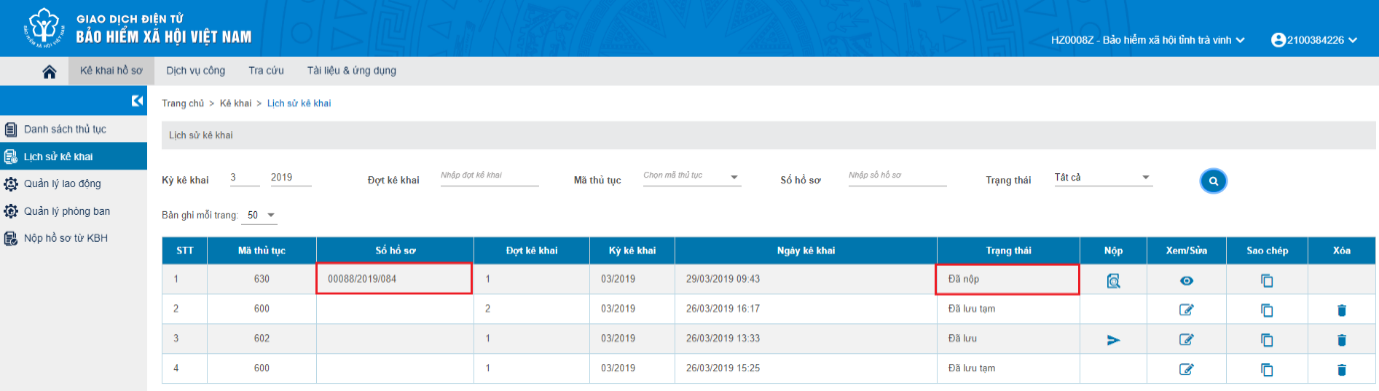Change the Bản ghi mỗi trang dropdown
1379x391 pixels.
pos(261,215)
